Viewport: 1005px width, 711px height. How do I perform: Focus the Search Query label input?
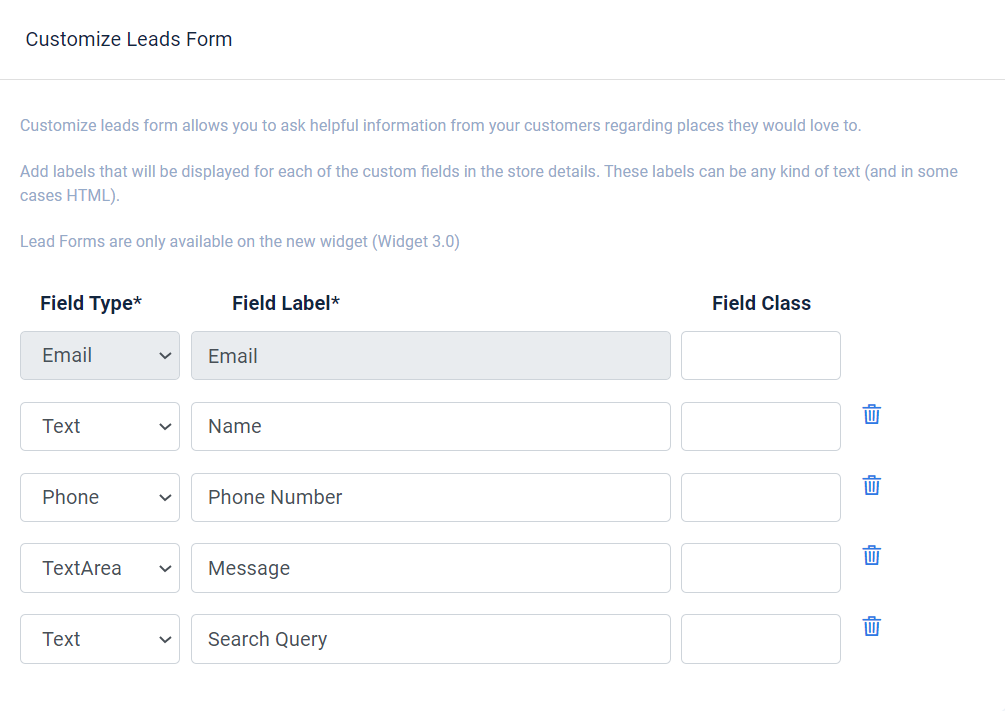[430, 639]
